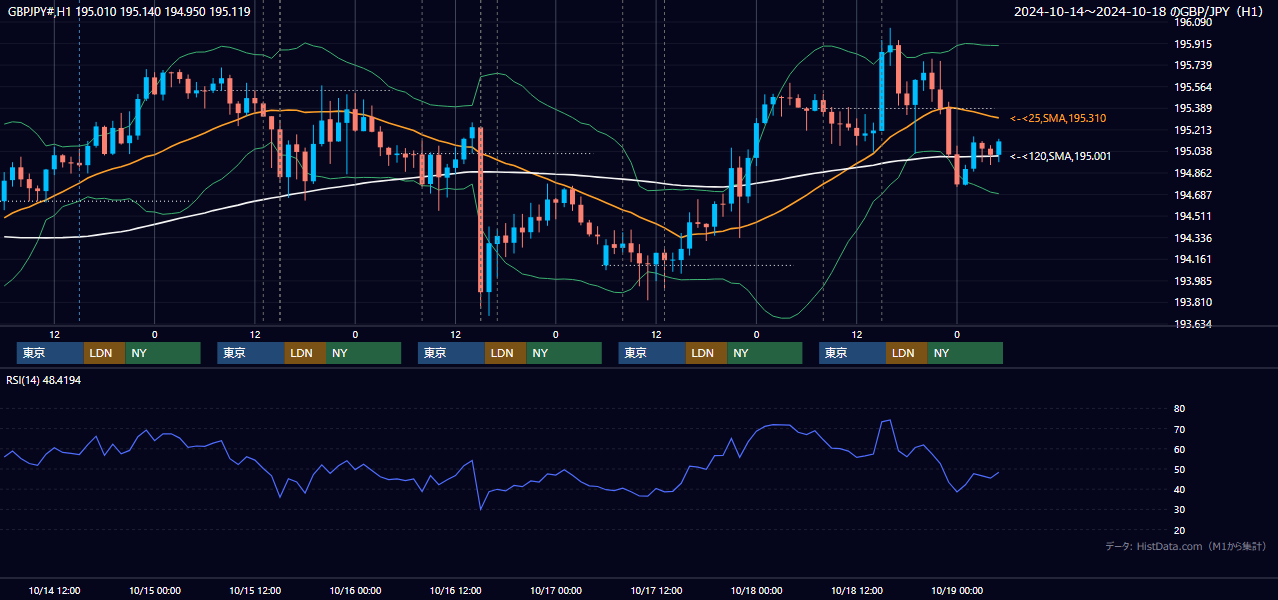This screenshot has height=600, width=1278.
Task: Pick the 10/17 12:00 time label
Action: (x=656, y=590)
